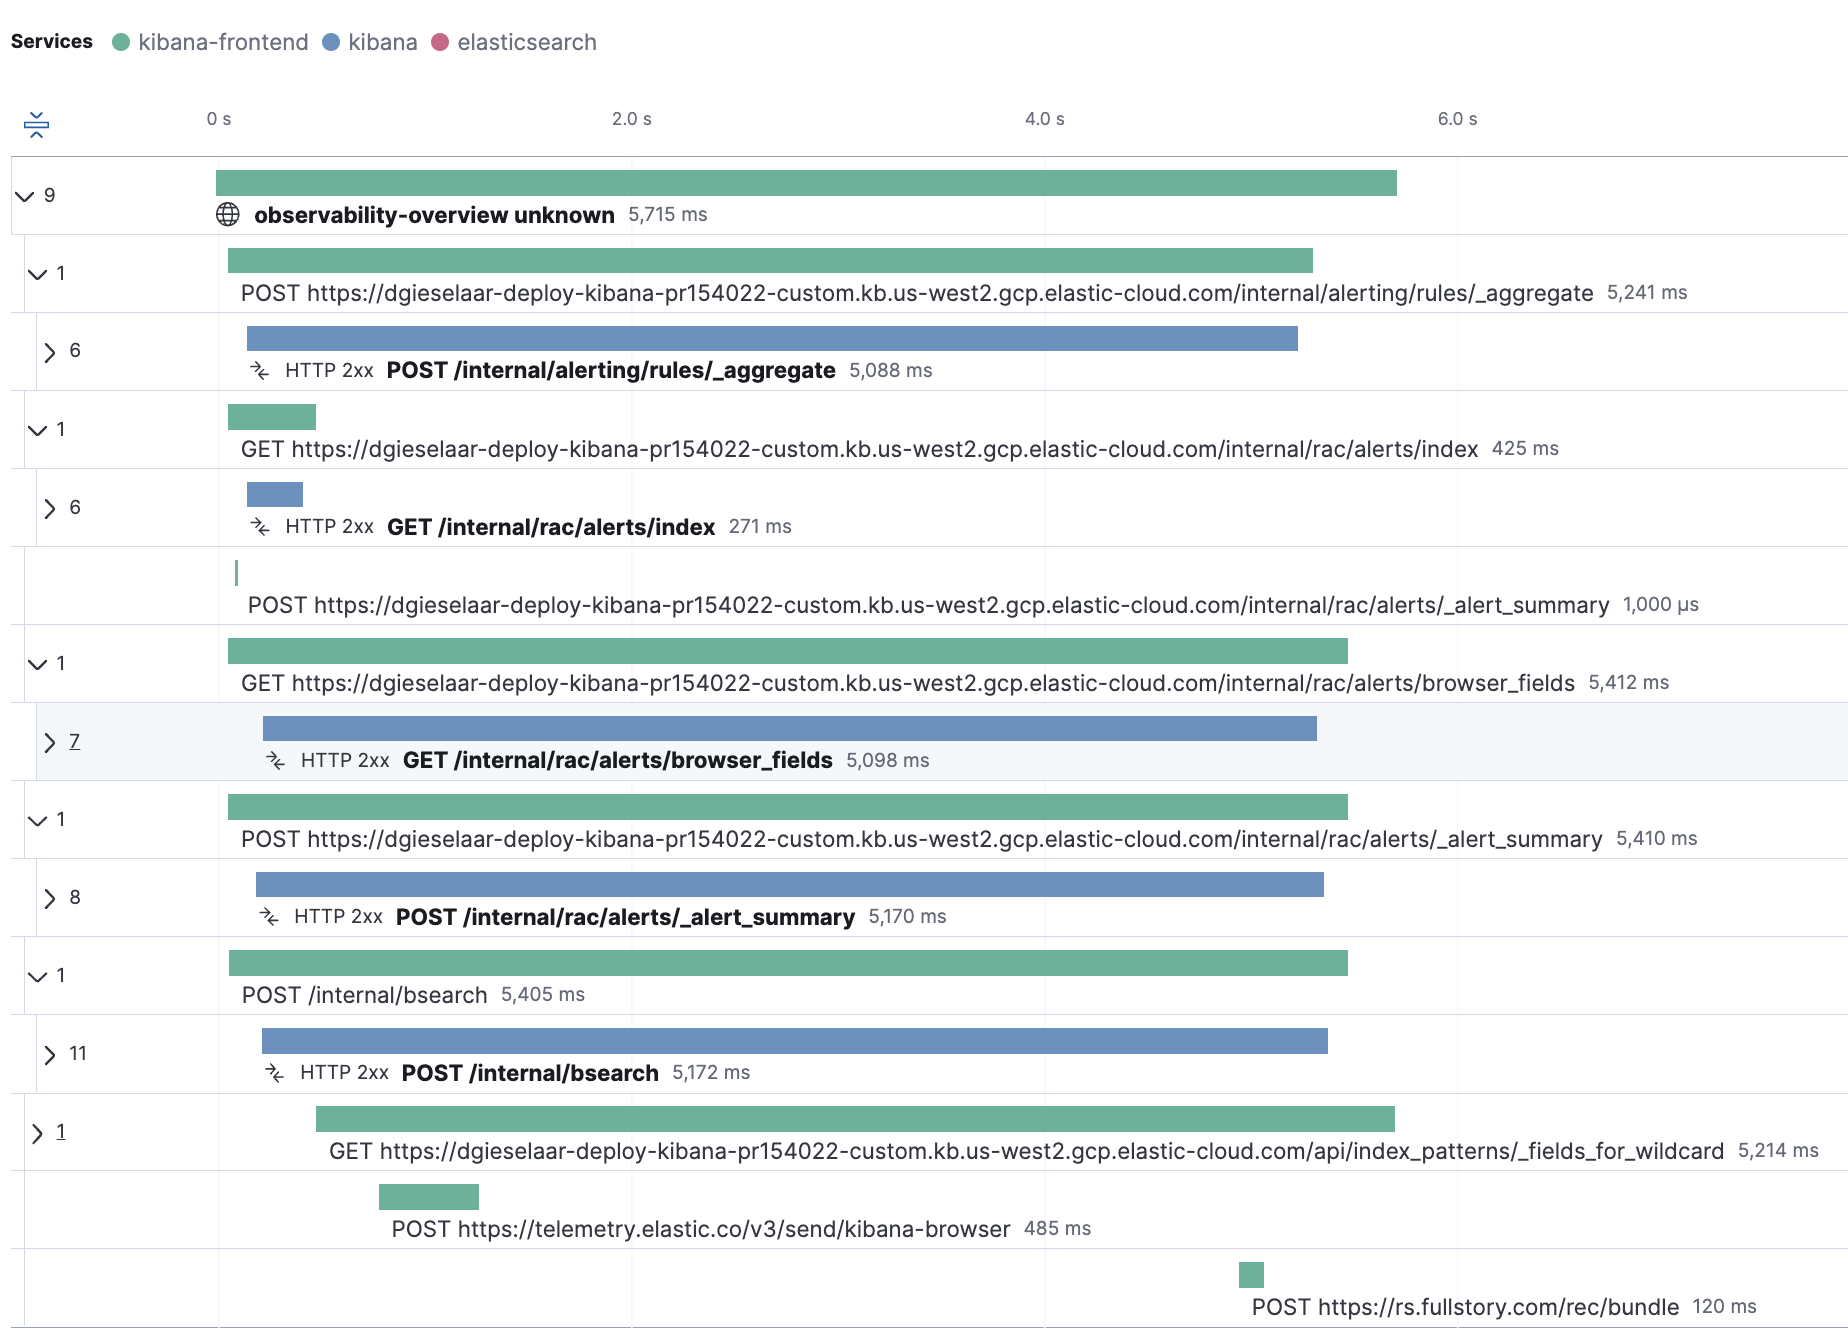The width and height of the screenshot is (1848, 1334).
Task: Expand the 6 child spans of POST /internal/alerting/rules/_aggregate
Action: pyautogui.click(x=48, y=351)
